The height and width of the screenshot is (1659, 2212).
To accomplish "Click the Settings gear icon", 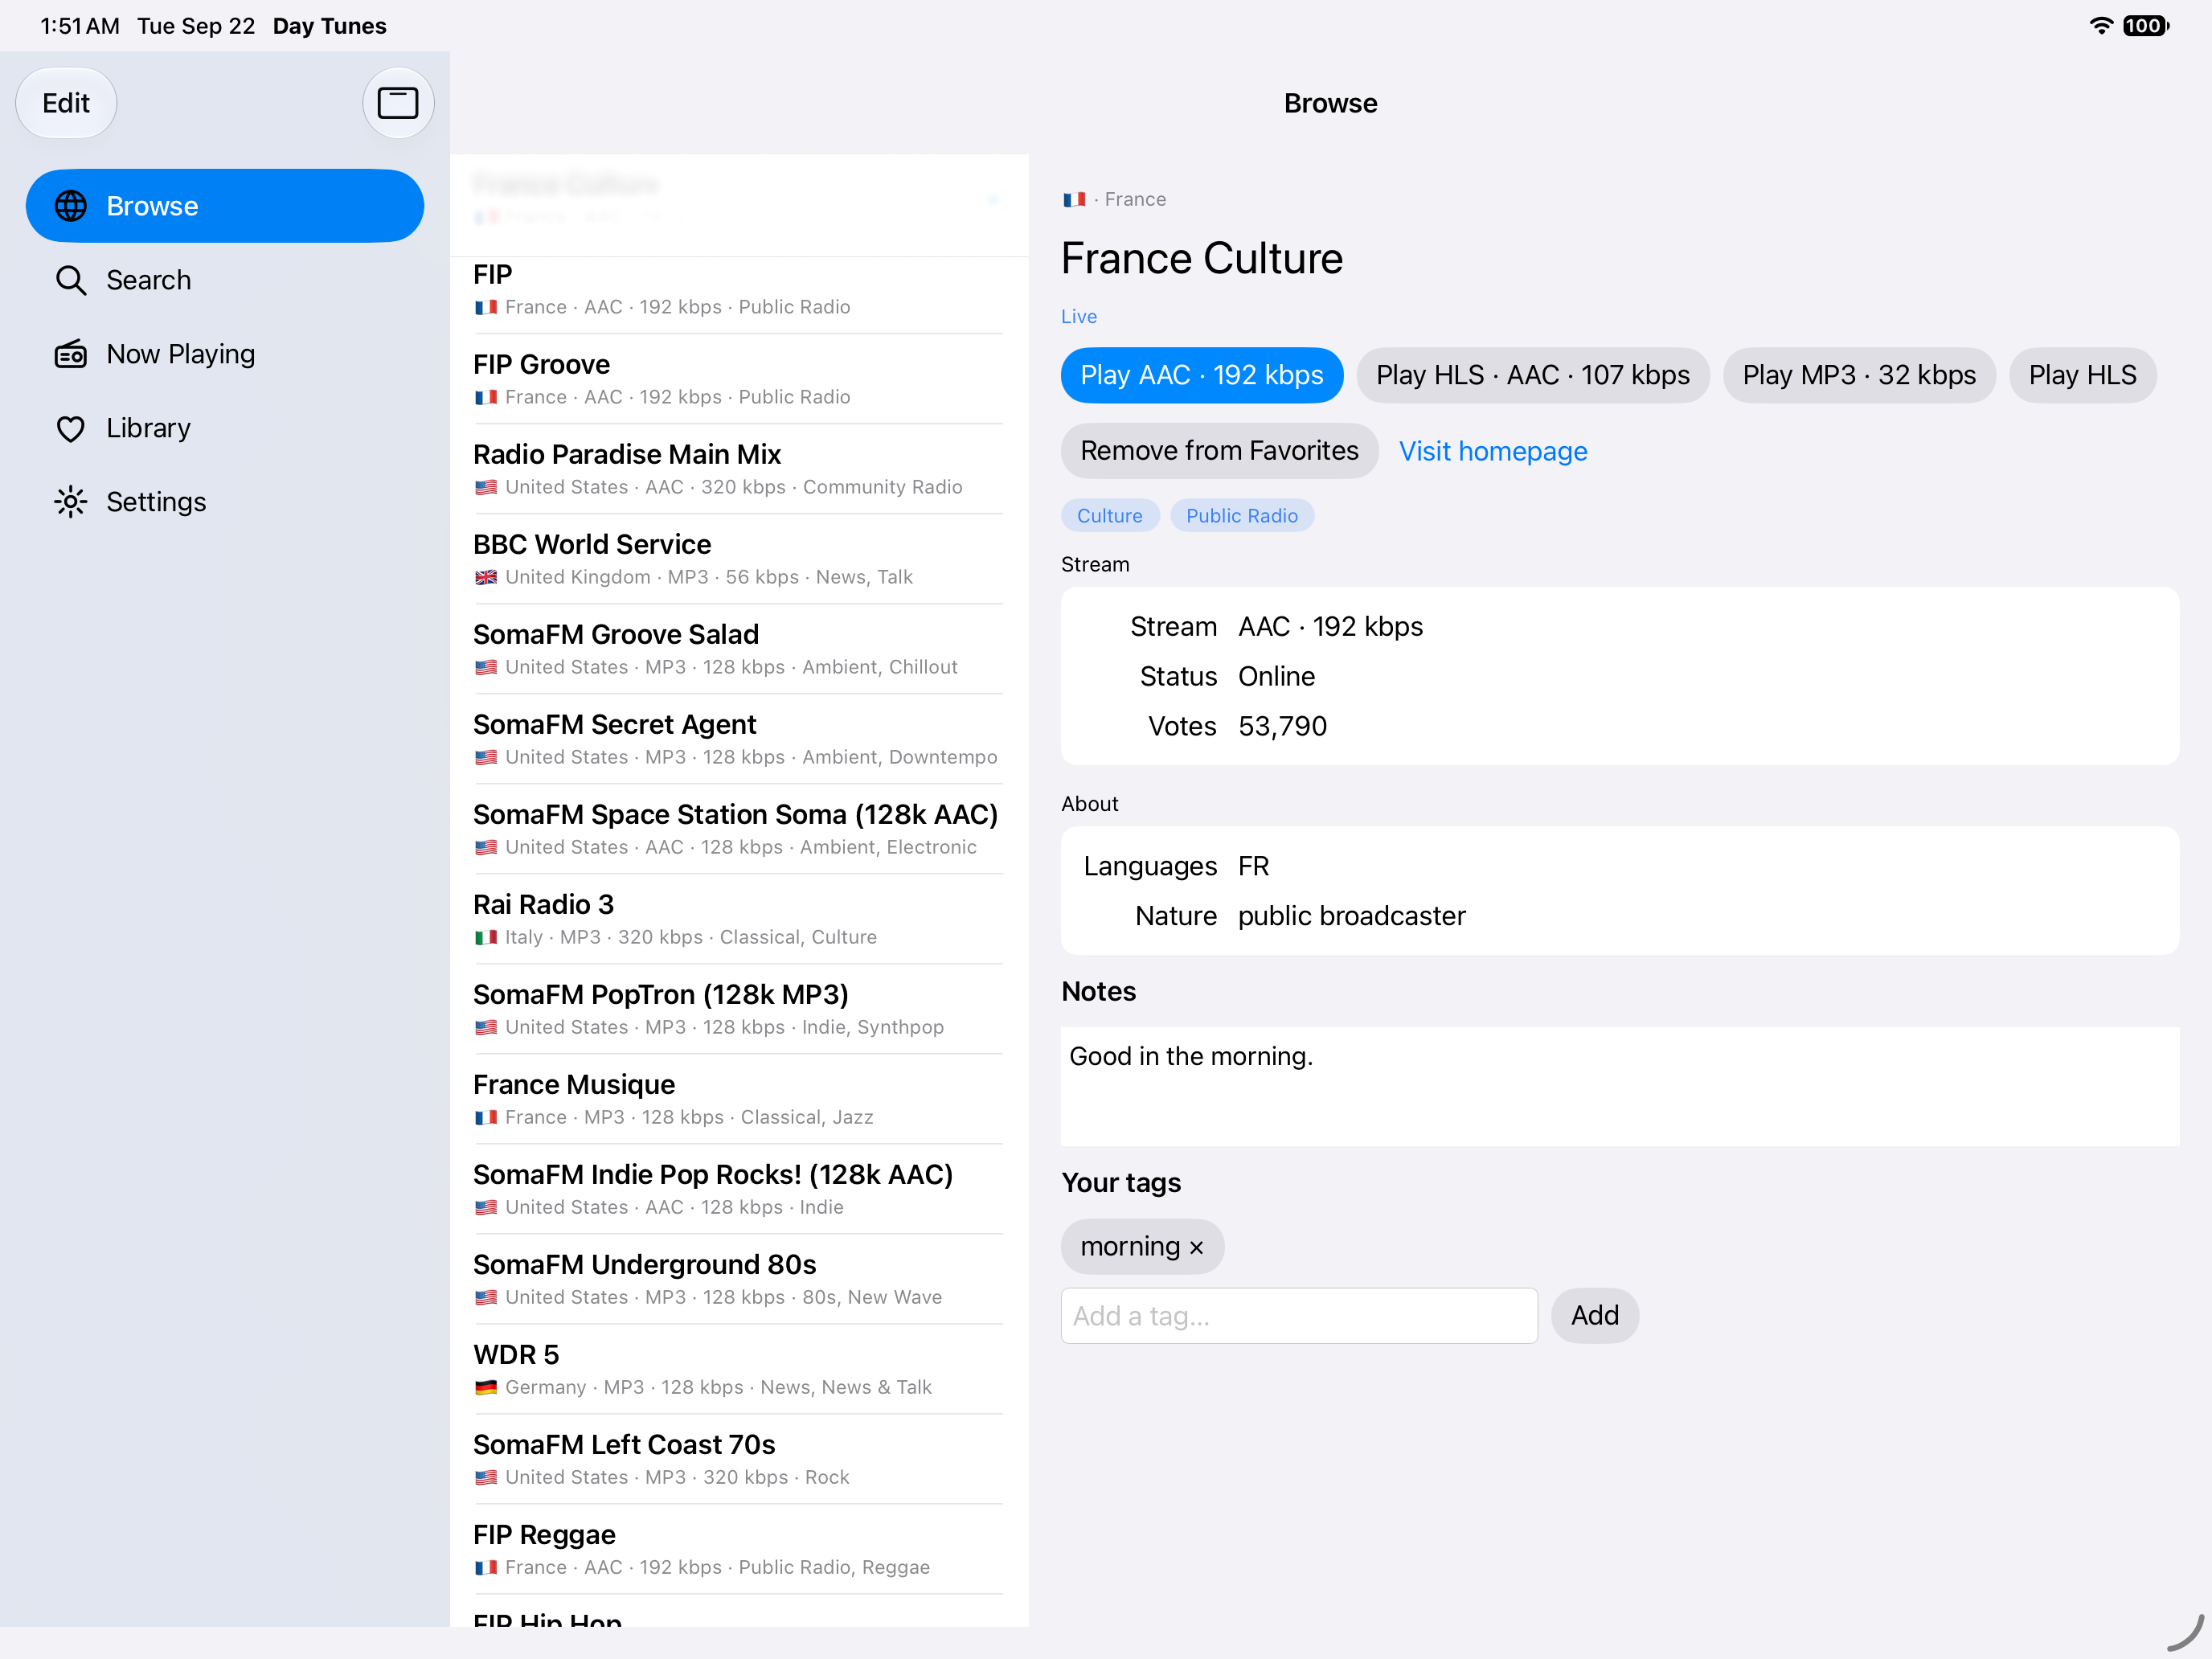I will (70, 502).
